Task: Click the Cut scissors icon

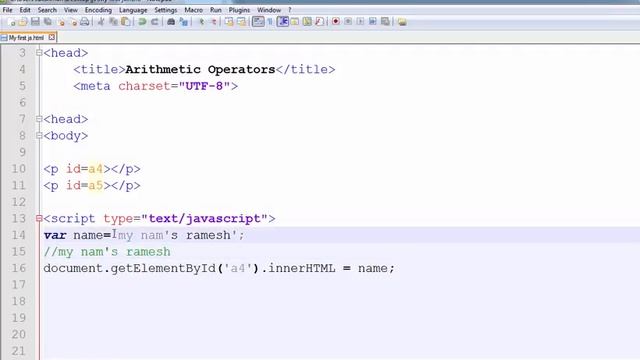Action: pos(101,22)
